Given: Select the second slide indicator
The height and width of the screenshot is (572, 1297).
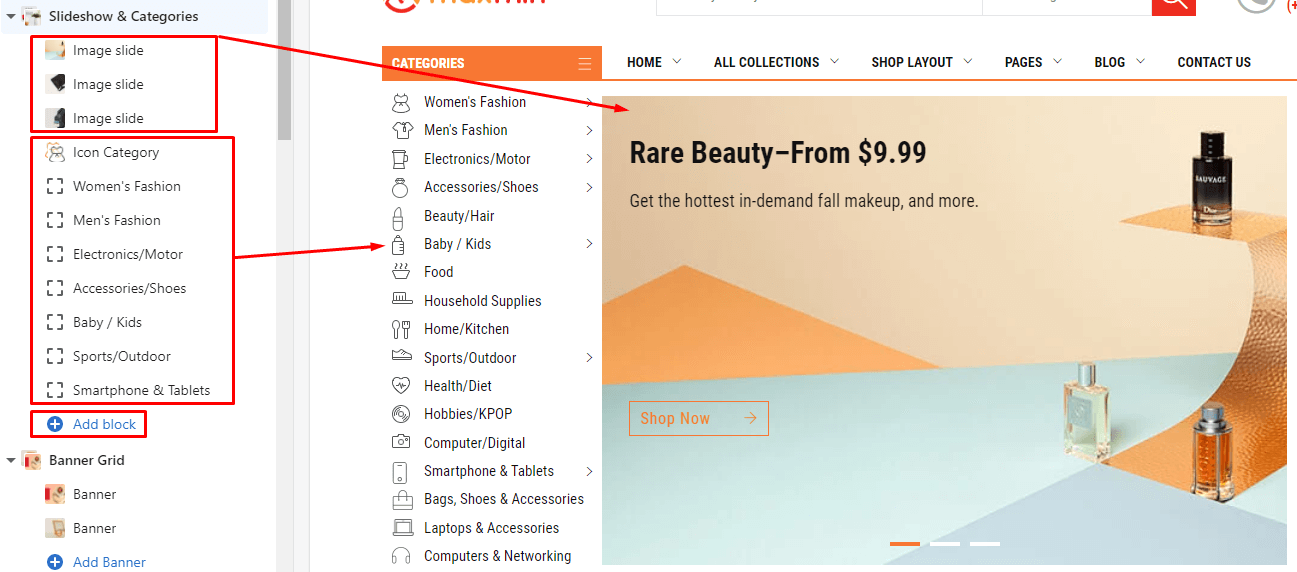Looking at the screenshot, I should 944,544.
